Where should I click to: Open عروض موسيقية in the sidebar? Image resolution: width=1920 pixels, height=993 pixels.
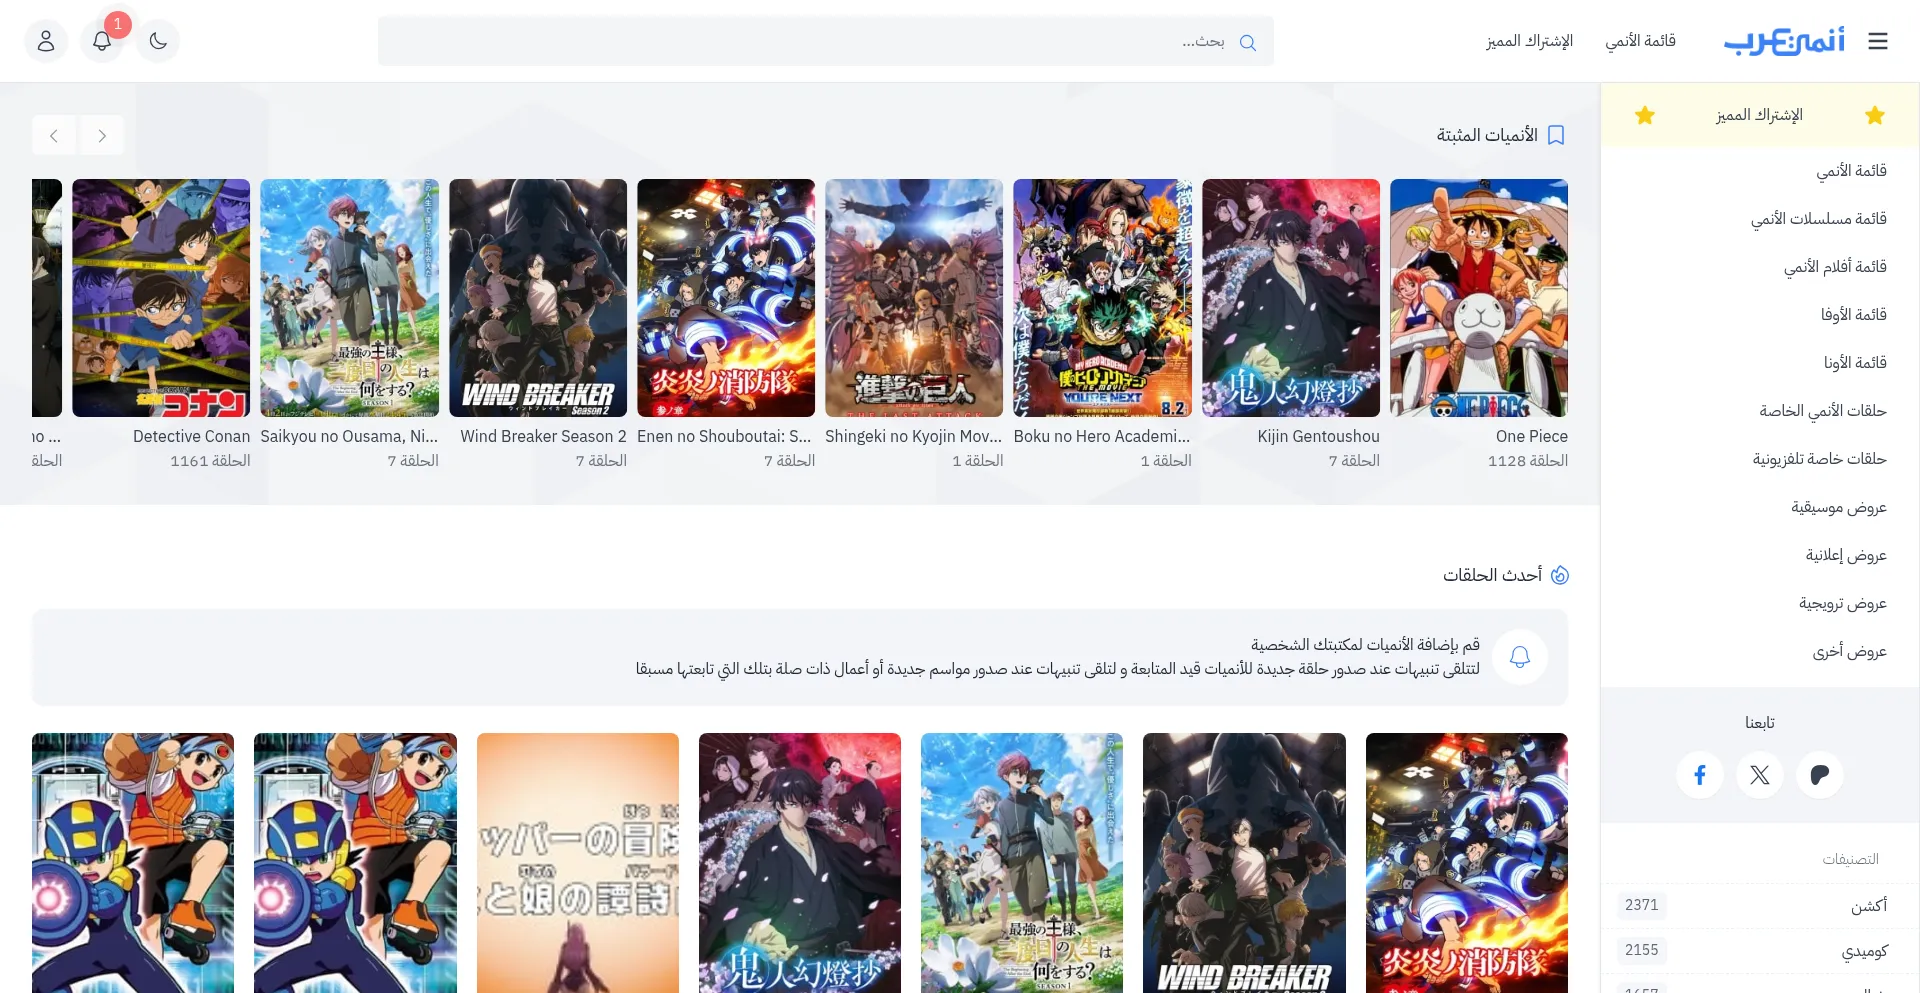(x=1838, y=507)
